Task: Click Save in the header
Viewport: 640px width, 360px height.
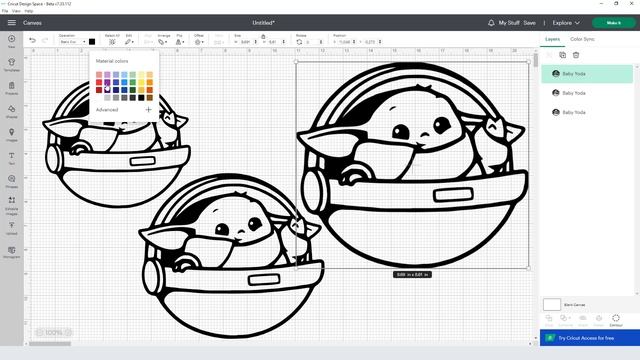Action: coord(529,23)
